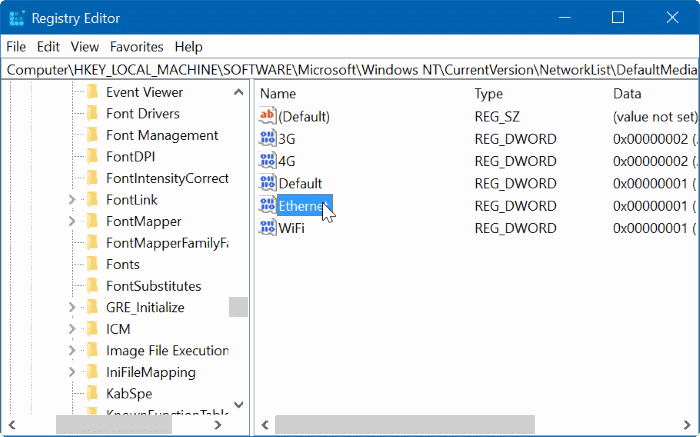Click the Default DWORD value icon
The image size is (700, 437).
tap(267, 183)
